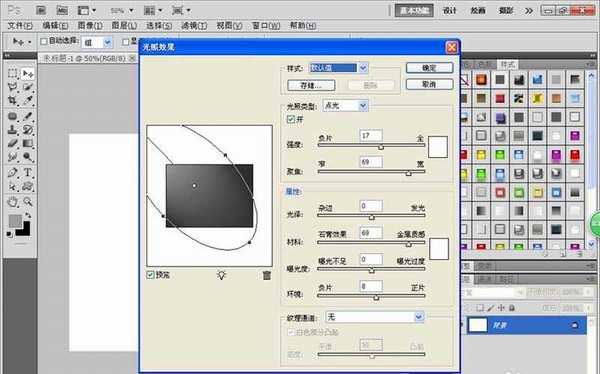Open the 滤镜(T) menu
The width and height of the screenshot is (600, 374).
click(x=194, y=26)
